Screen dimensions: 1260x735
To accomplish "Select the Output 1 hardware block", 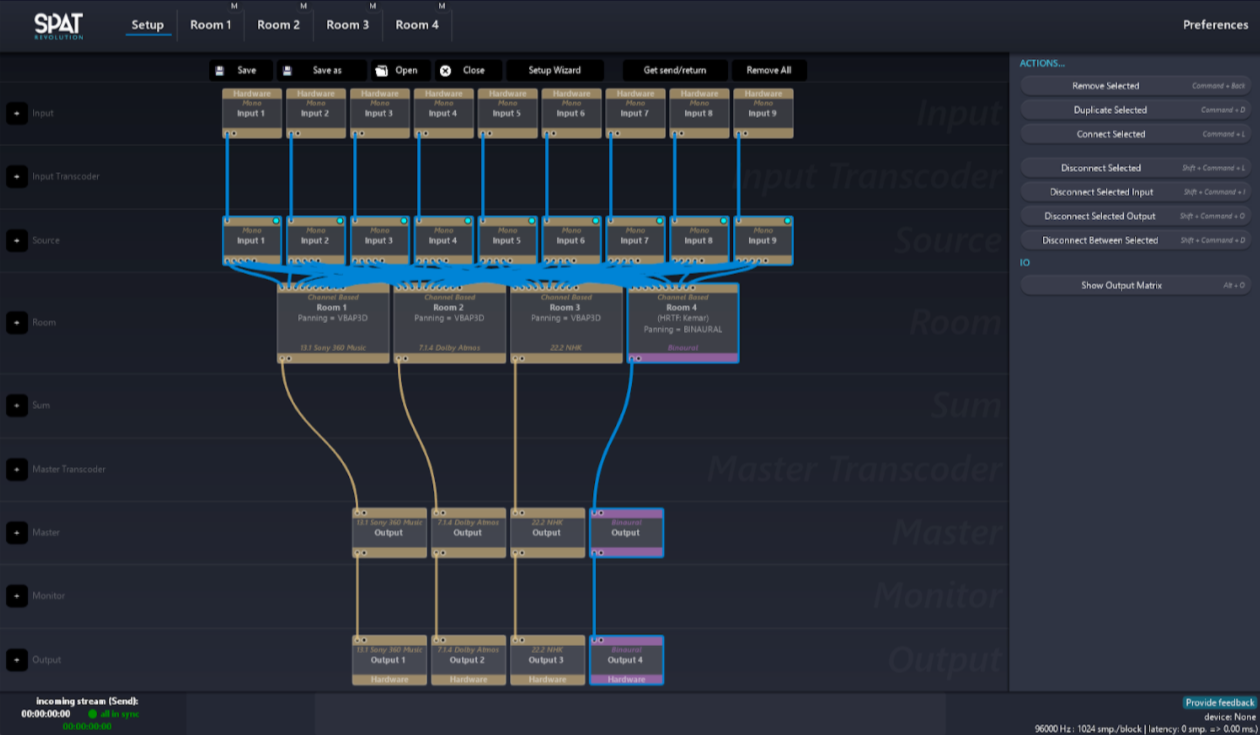I will click(389, 660).
